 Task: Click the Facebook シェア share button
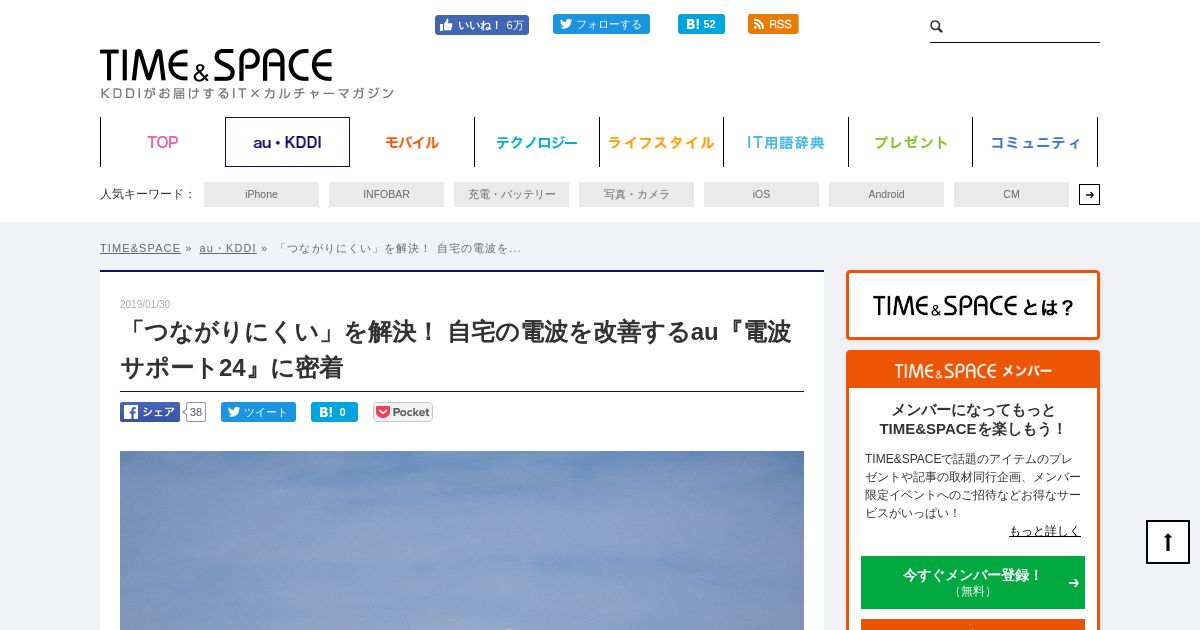click(x=150, y=412)
